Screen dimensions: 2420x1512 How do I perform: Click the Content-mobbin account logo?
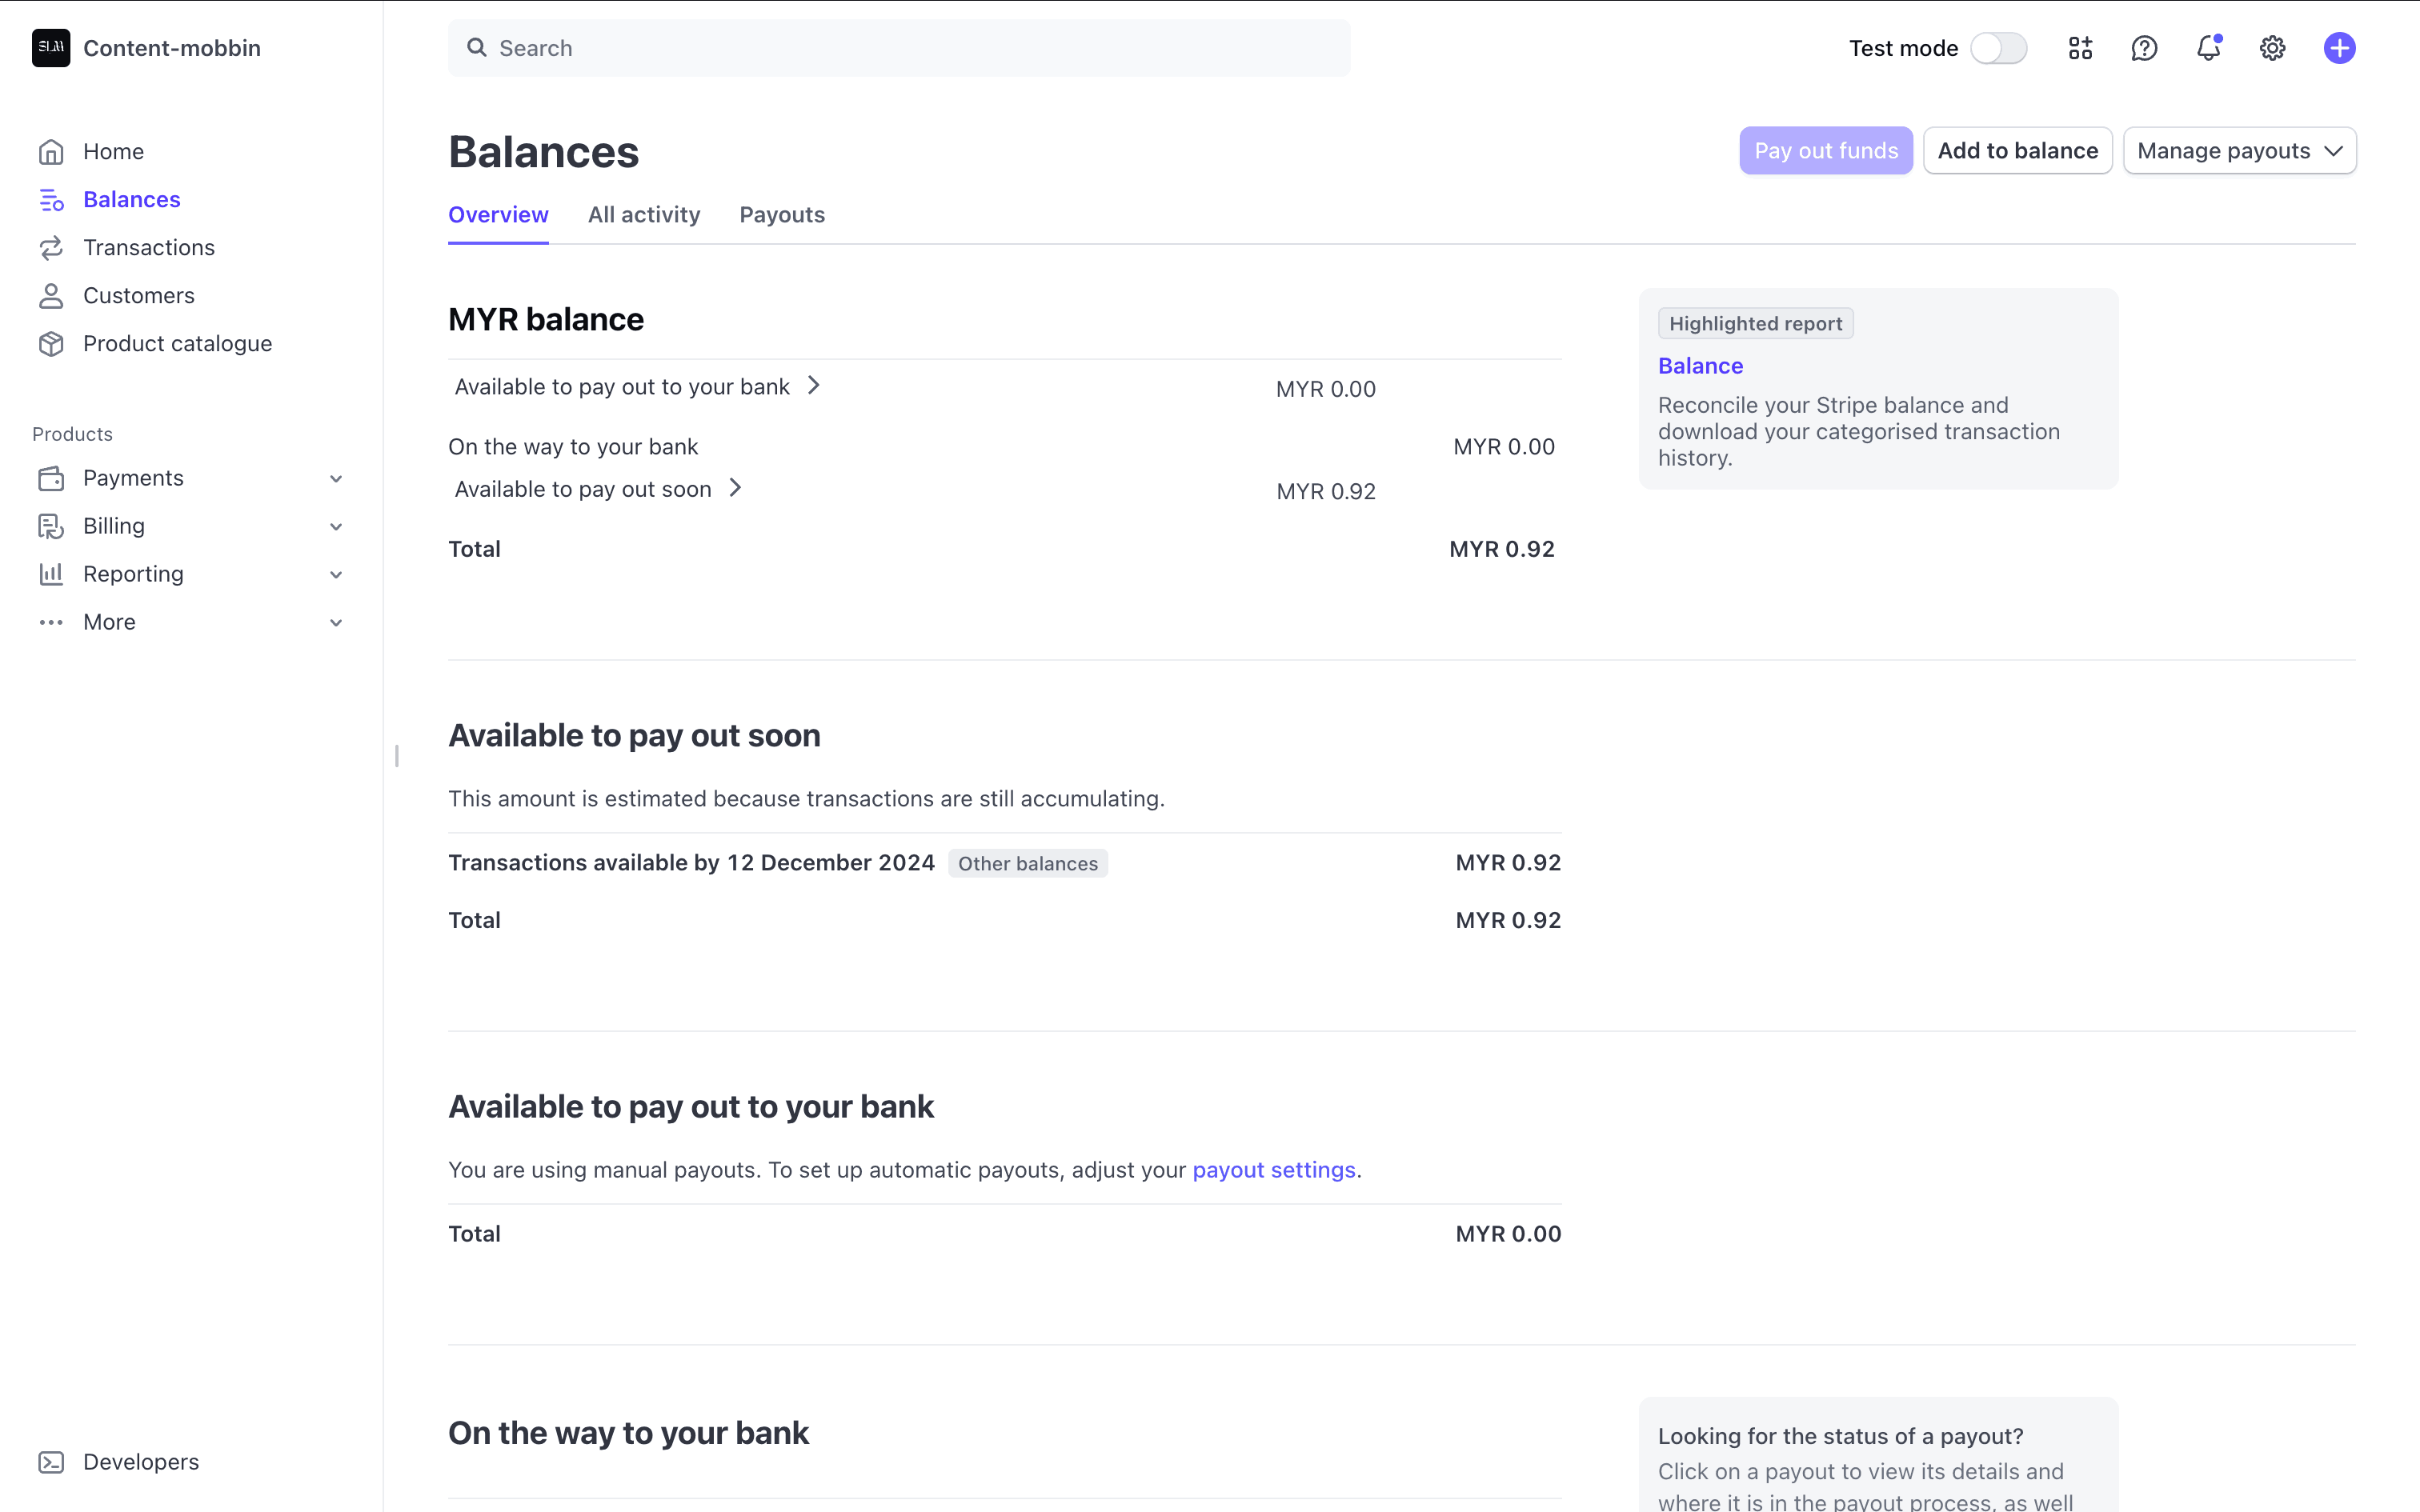[51, 48]
